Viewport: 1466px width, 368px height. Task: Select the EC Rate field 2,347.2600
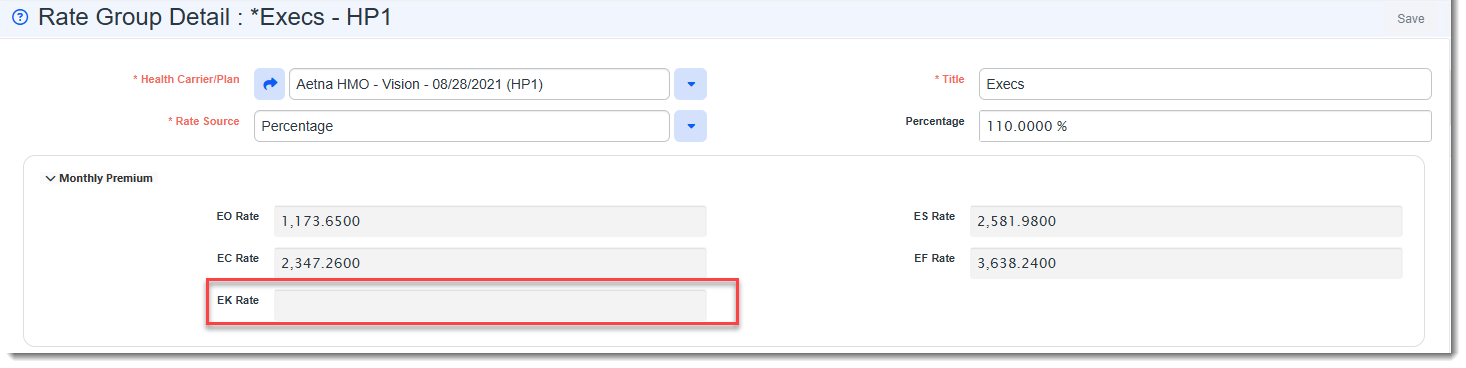pos(490,263)
